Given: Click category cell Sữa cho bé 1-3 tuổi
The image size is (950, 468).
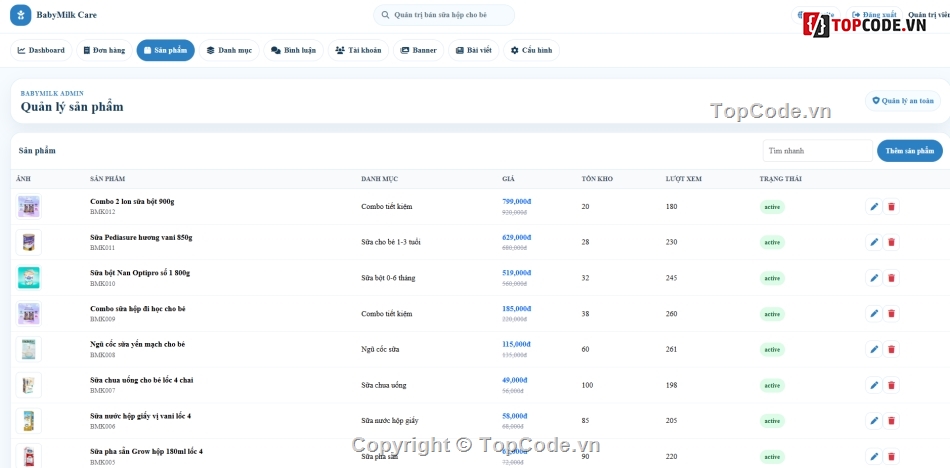Looking at the screenshot, I should [391, 242].
